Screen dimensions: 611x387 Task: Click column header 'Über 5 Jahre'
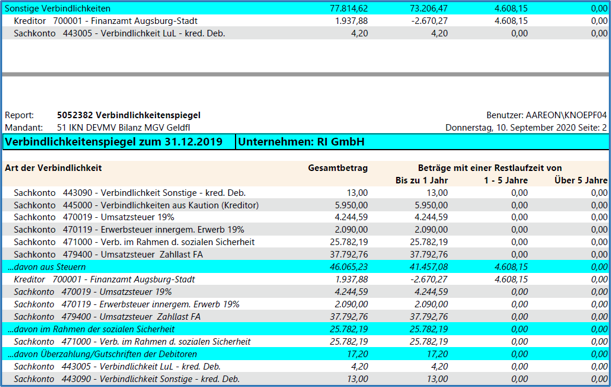tap(581, 180)
